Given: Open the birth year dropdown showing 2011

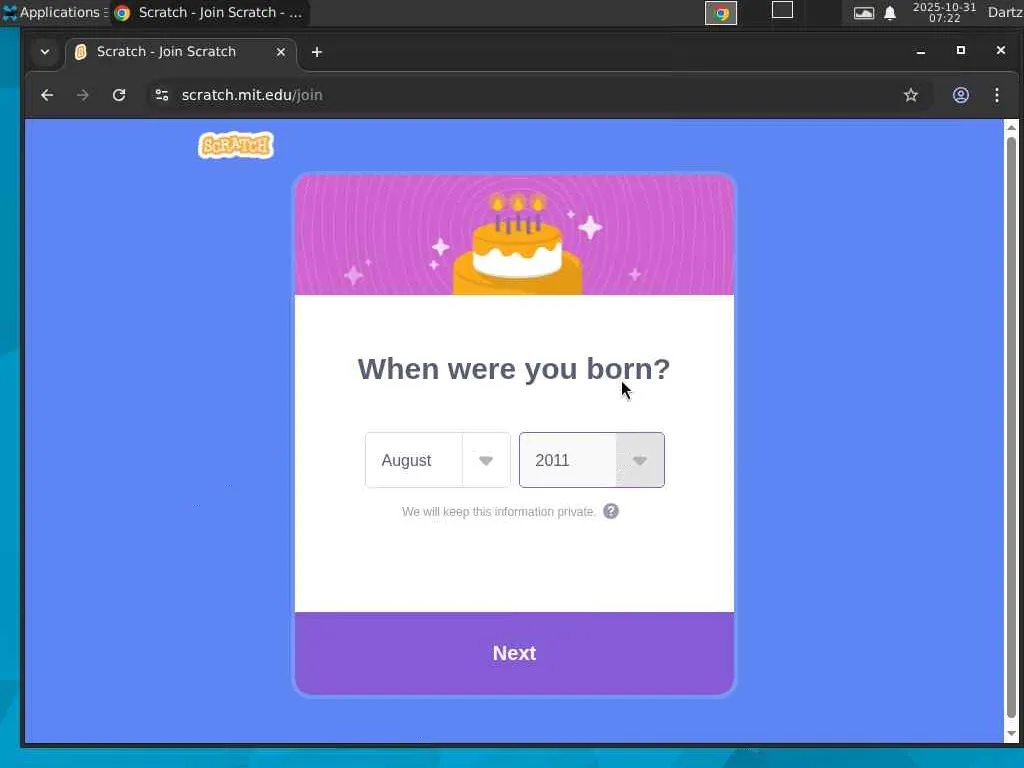Looking at the screenshot, I should 592,460.
